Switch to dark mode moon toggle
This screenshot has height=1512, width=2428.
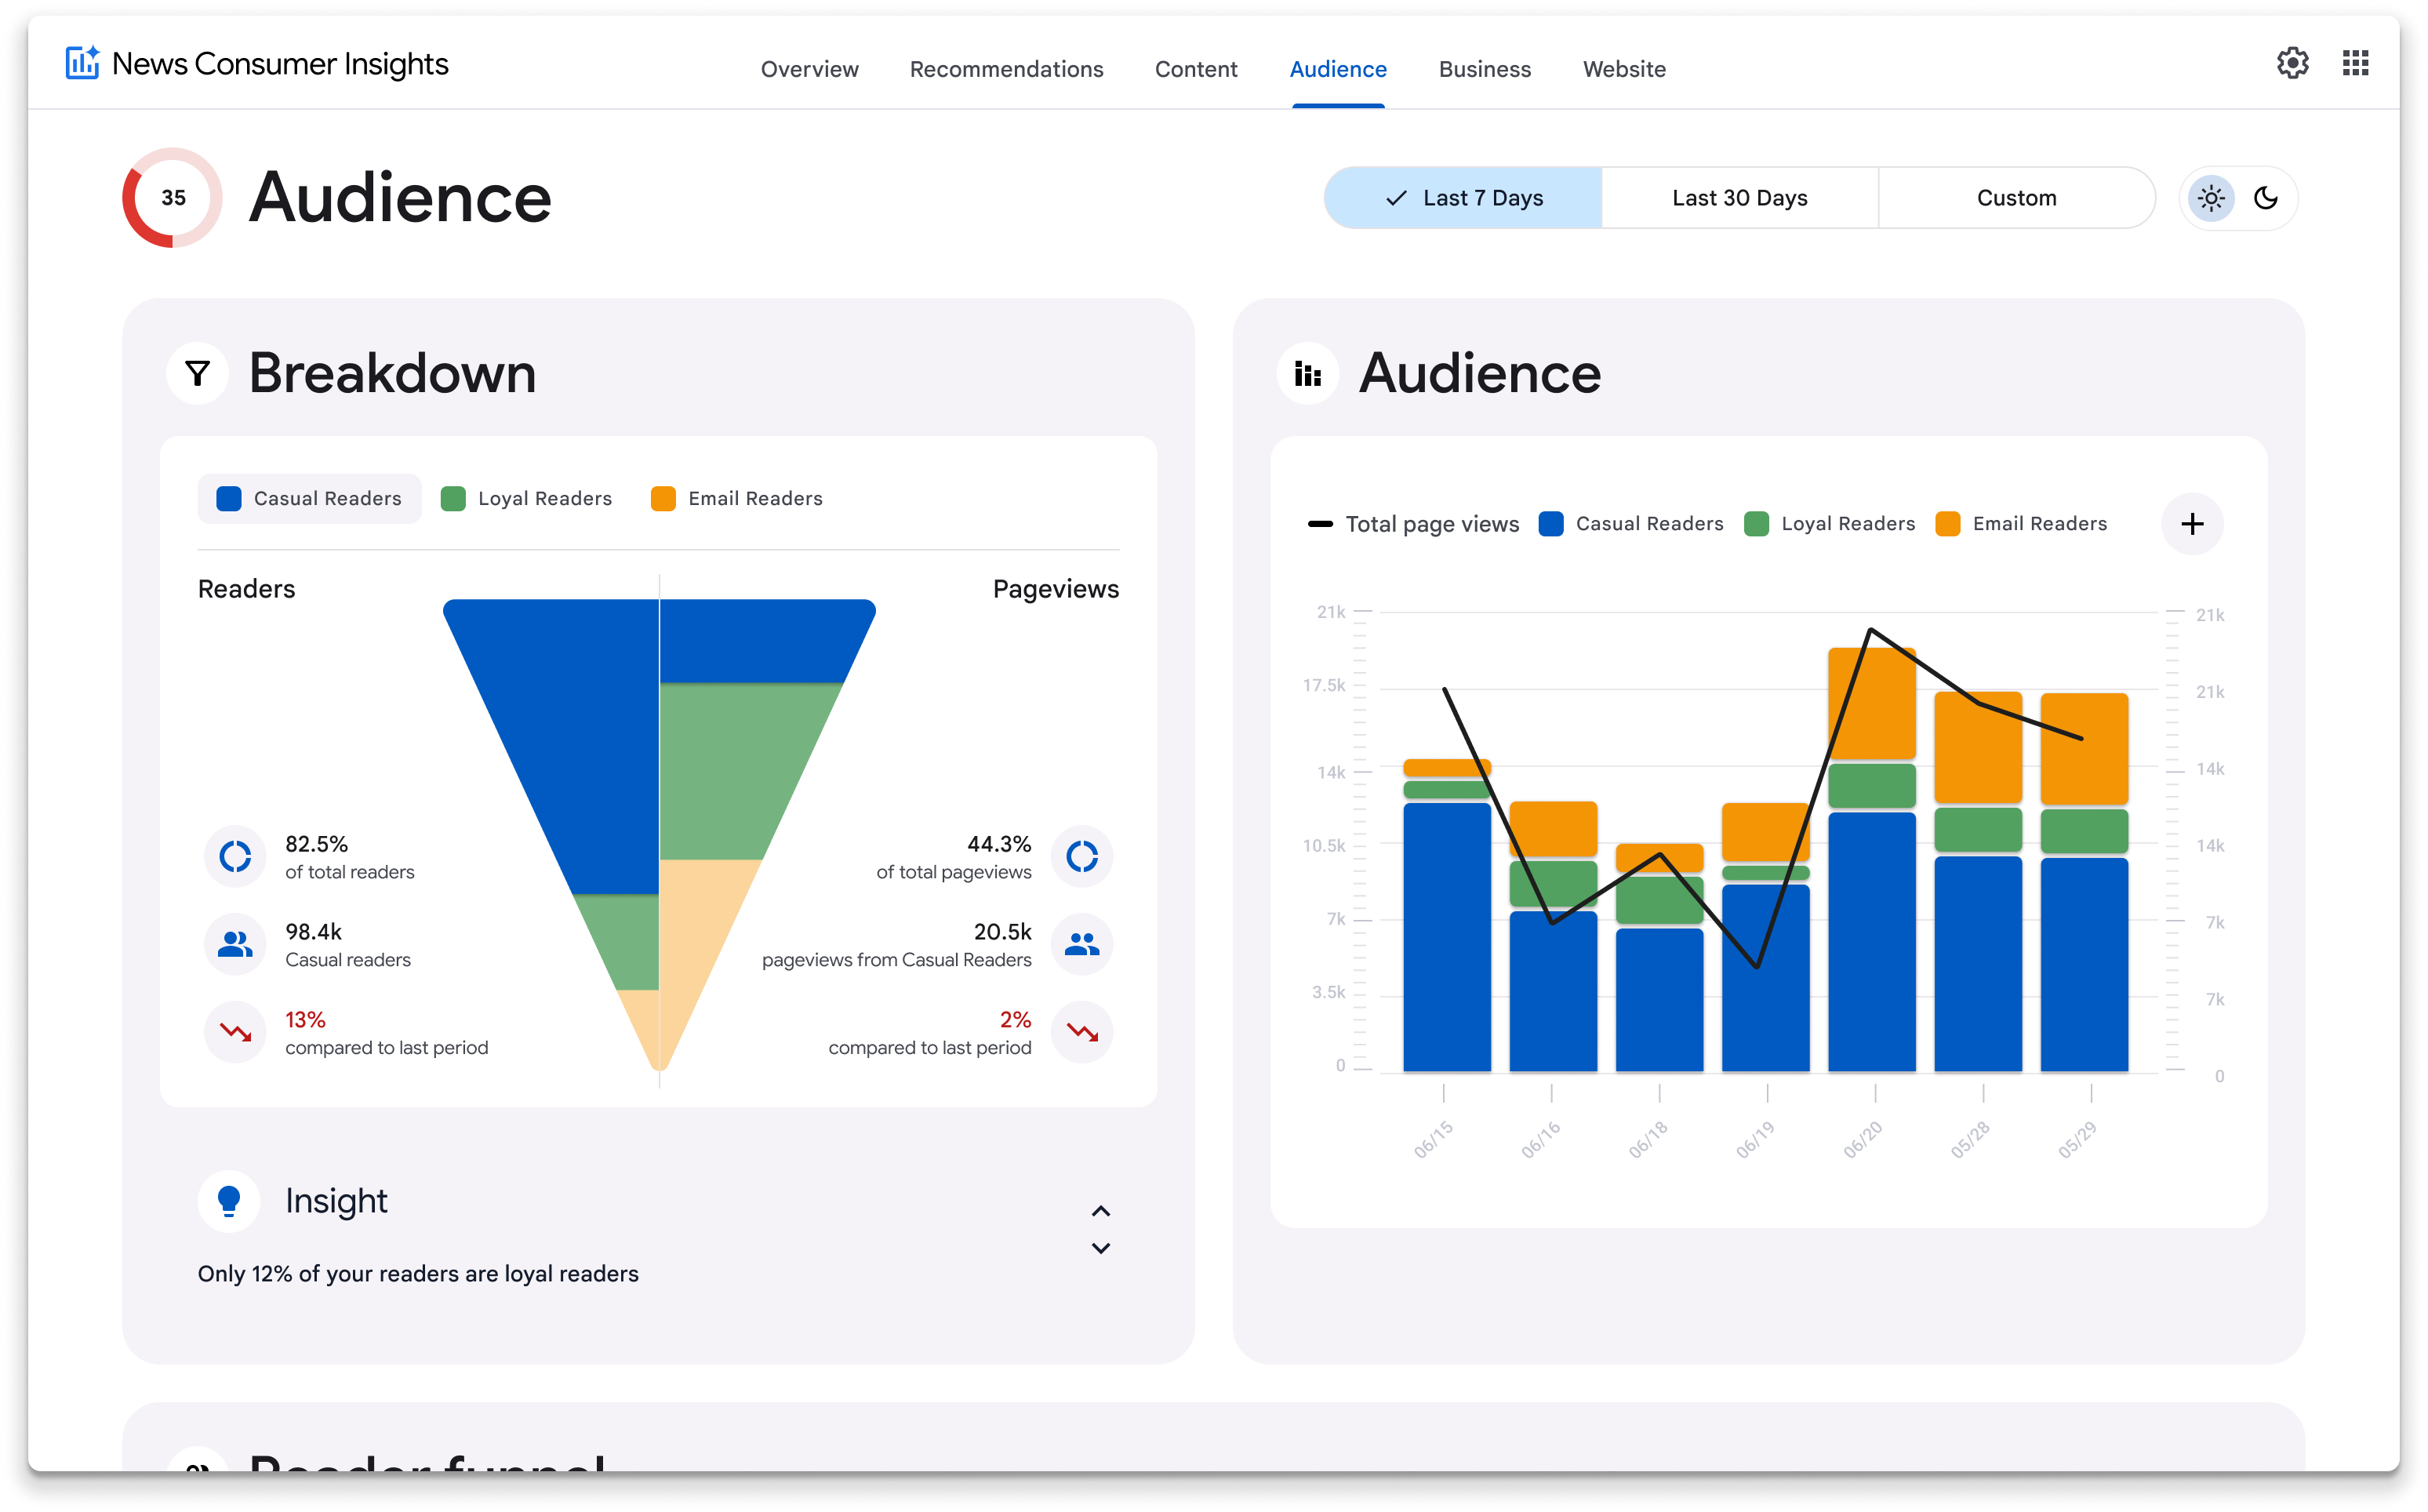(x=2265, y=197)
